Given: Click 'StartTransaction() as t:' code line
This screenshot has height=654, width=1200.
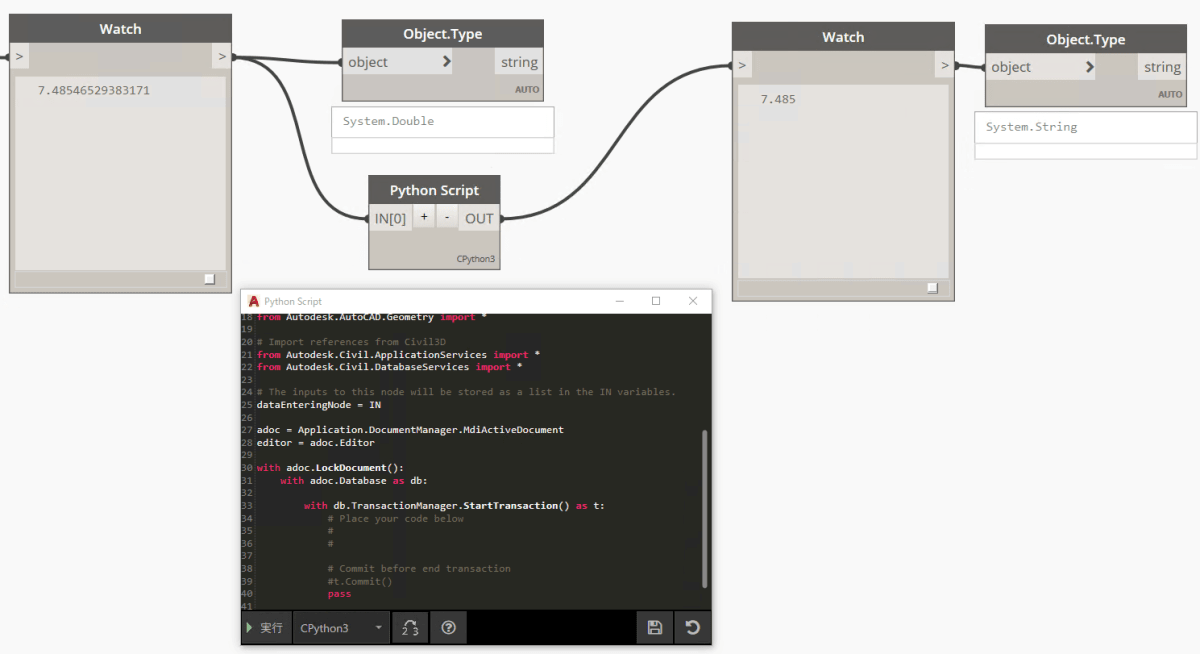Looking at the screenshot, I should pyautogui.click(x=454, y=505).
